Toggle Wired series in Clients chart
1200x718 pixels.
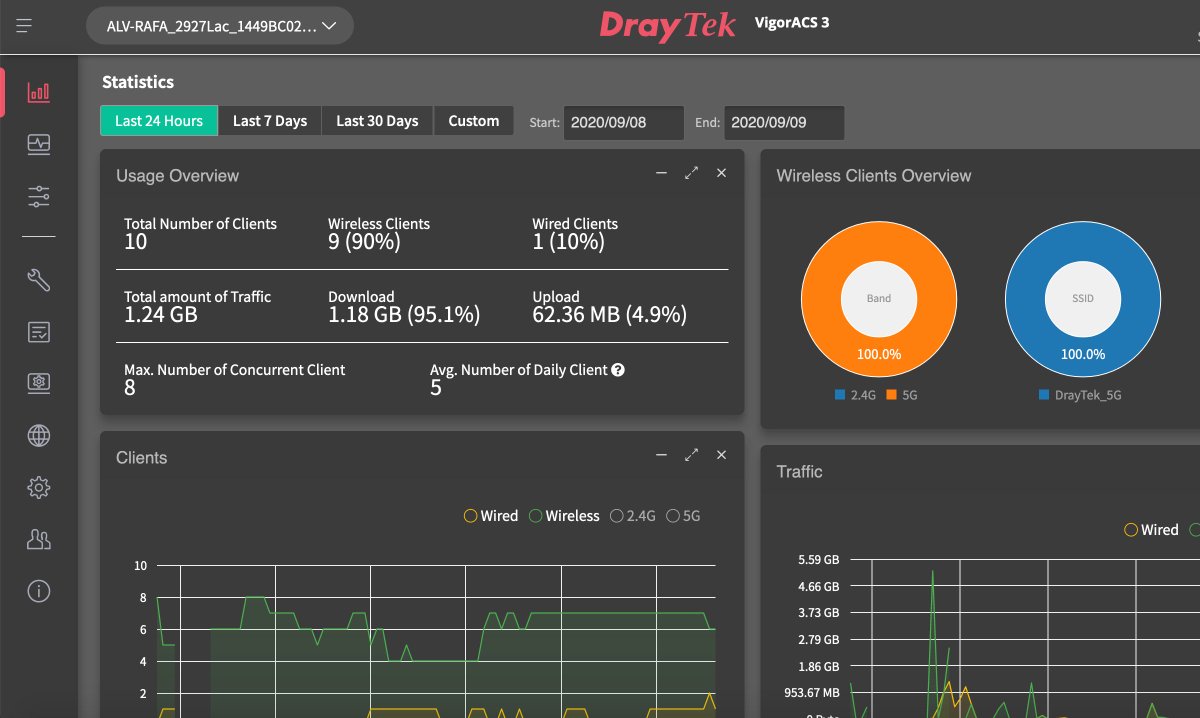click(491, 516)
